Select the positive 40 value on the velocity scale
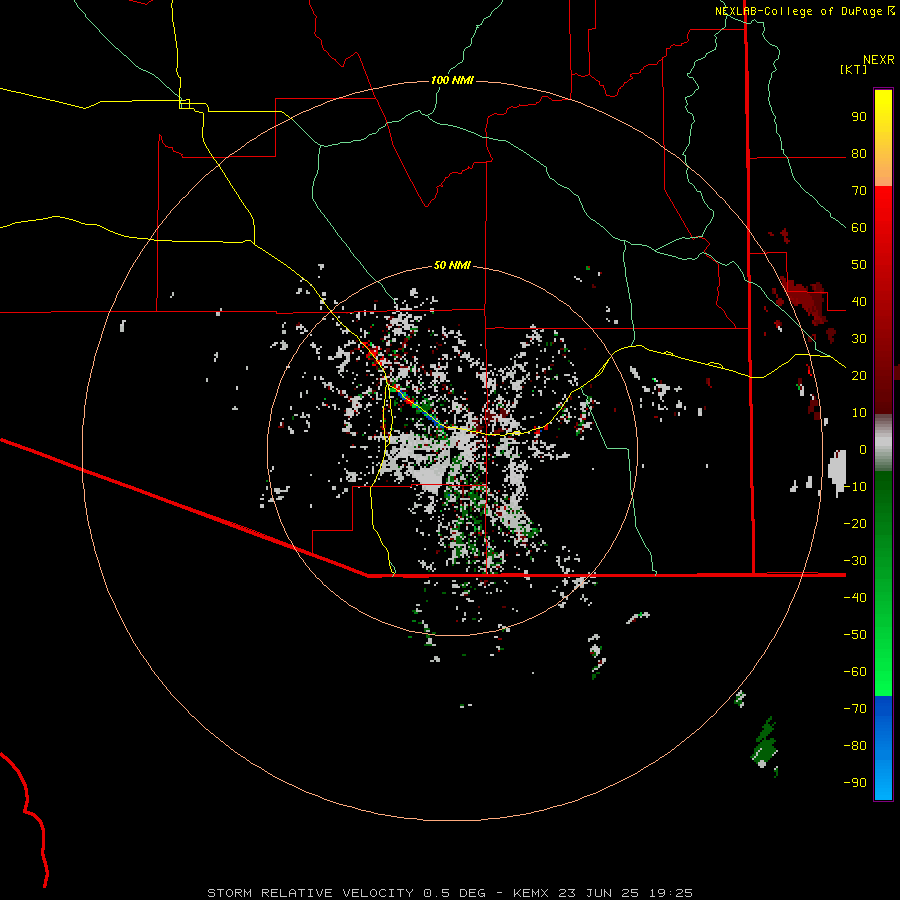This screenshot has height=900, width=900. pyautogui.click(x=859, y=302)
